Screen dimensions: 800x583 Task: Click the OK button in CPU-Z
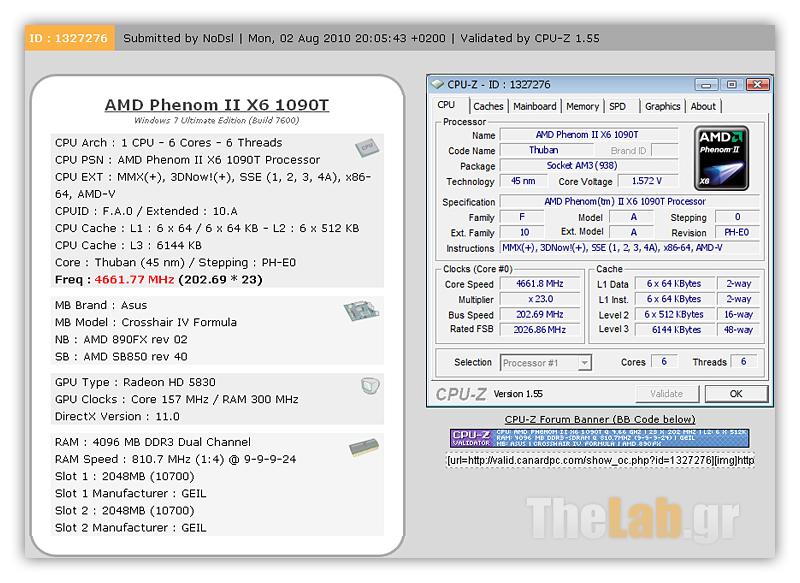point(736,394)
